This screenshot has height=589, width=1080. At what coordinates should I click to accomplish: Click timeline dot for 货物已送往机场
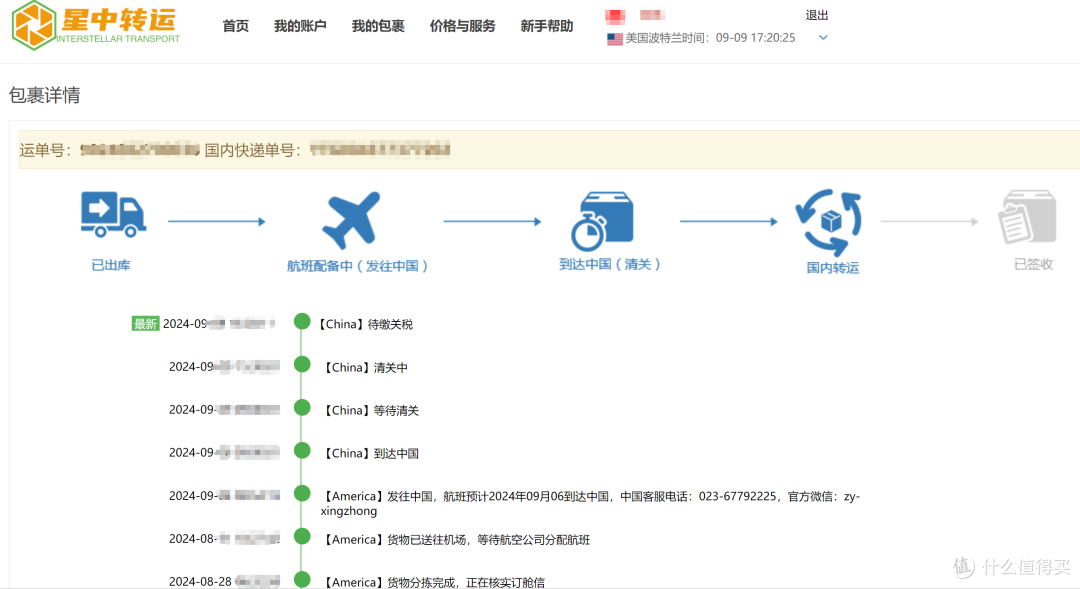point(302,536)
